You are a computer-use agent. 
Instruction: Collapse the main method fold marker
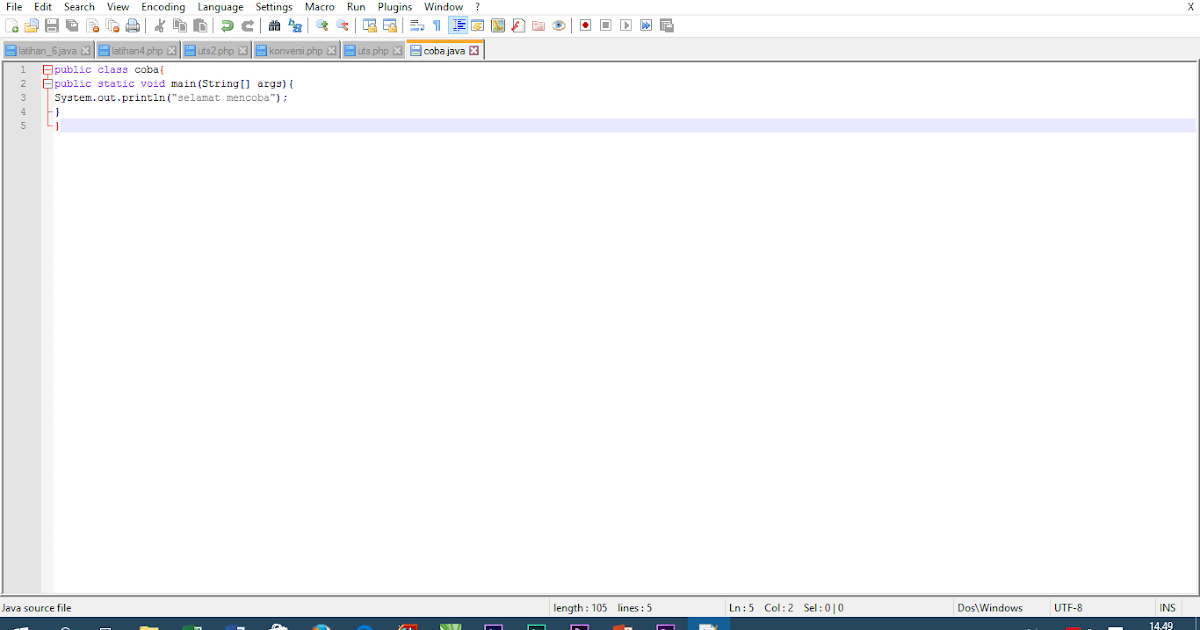[x=48, y=83]
